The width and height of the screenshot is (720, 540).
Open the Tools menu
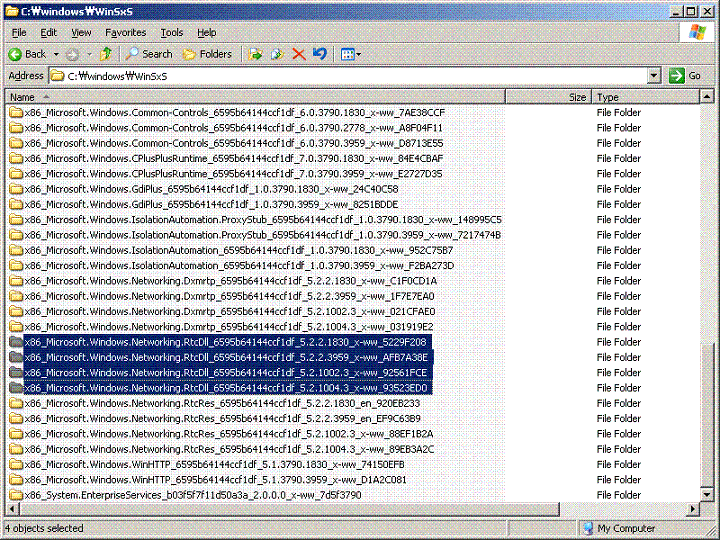[172, 33]
